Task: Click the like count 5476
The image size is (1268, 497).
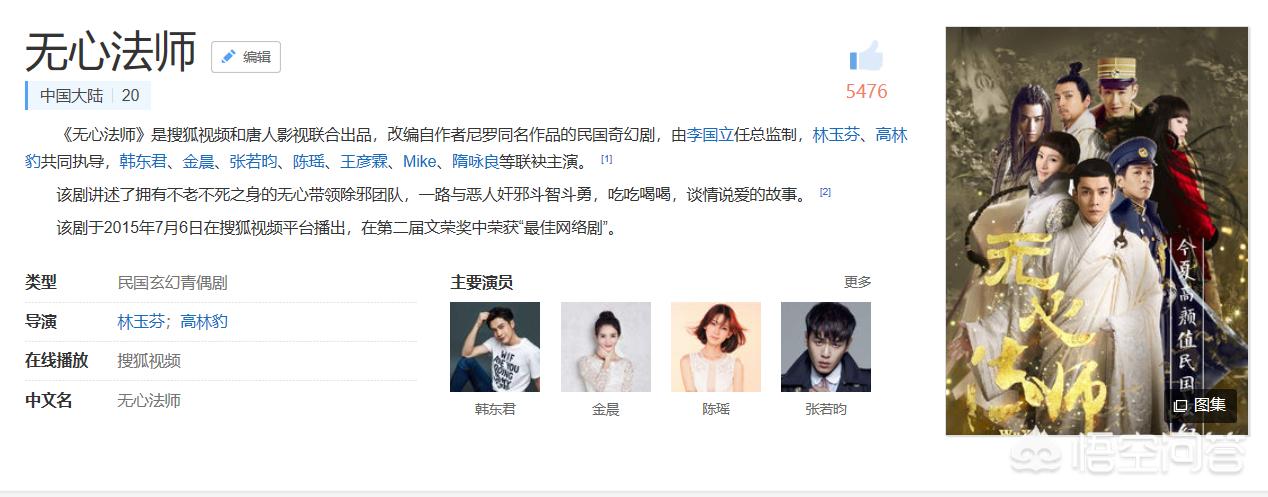Action: pyautogui.click(x=866, y=91)
